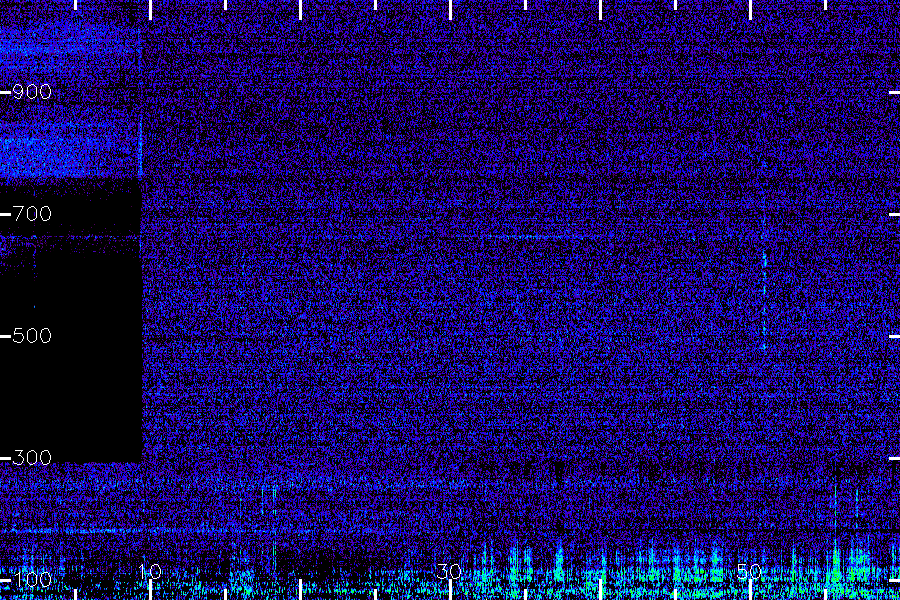Click the 10 time axis label
The height and width of the screenshot is (600, 900).
[x=150, y=572]
